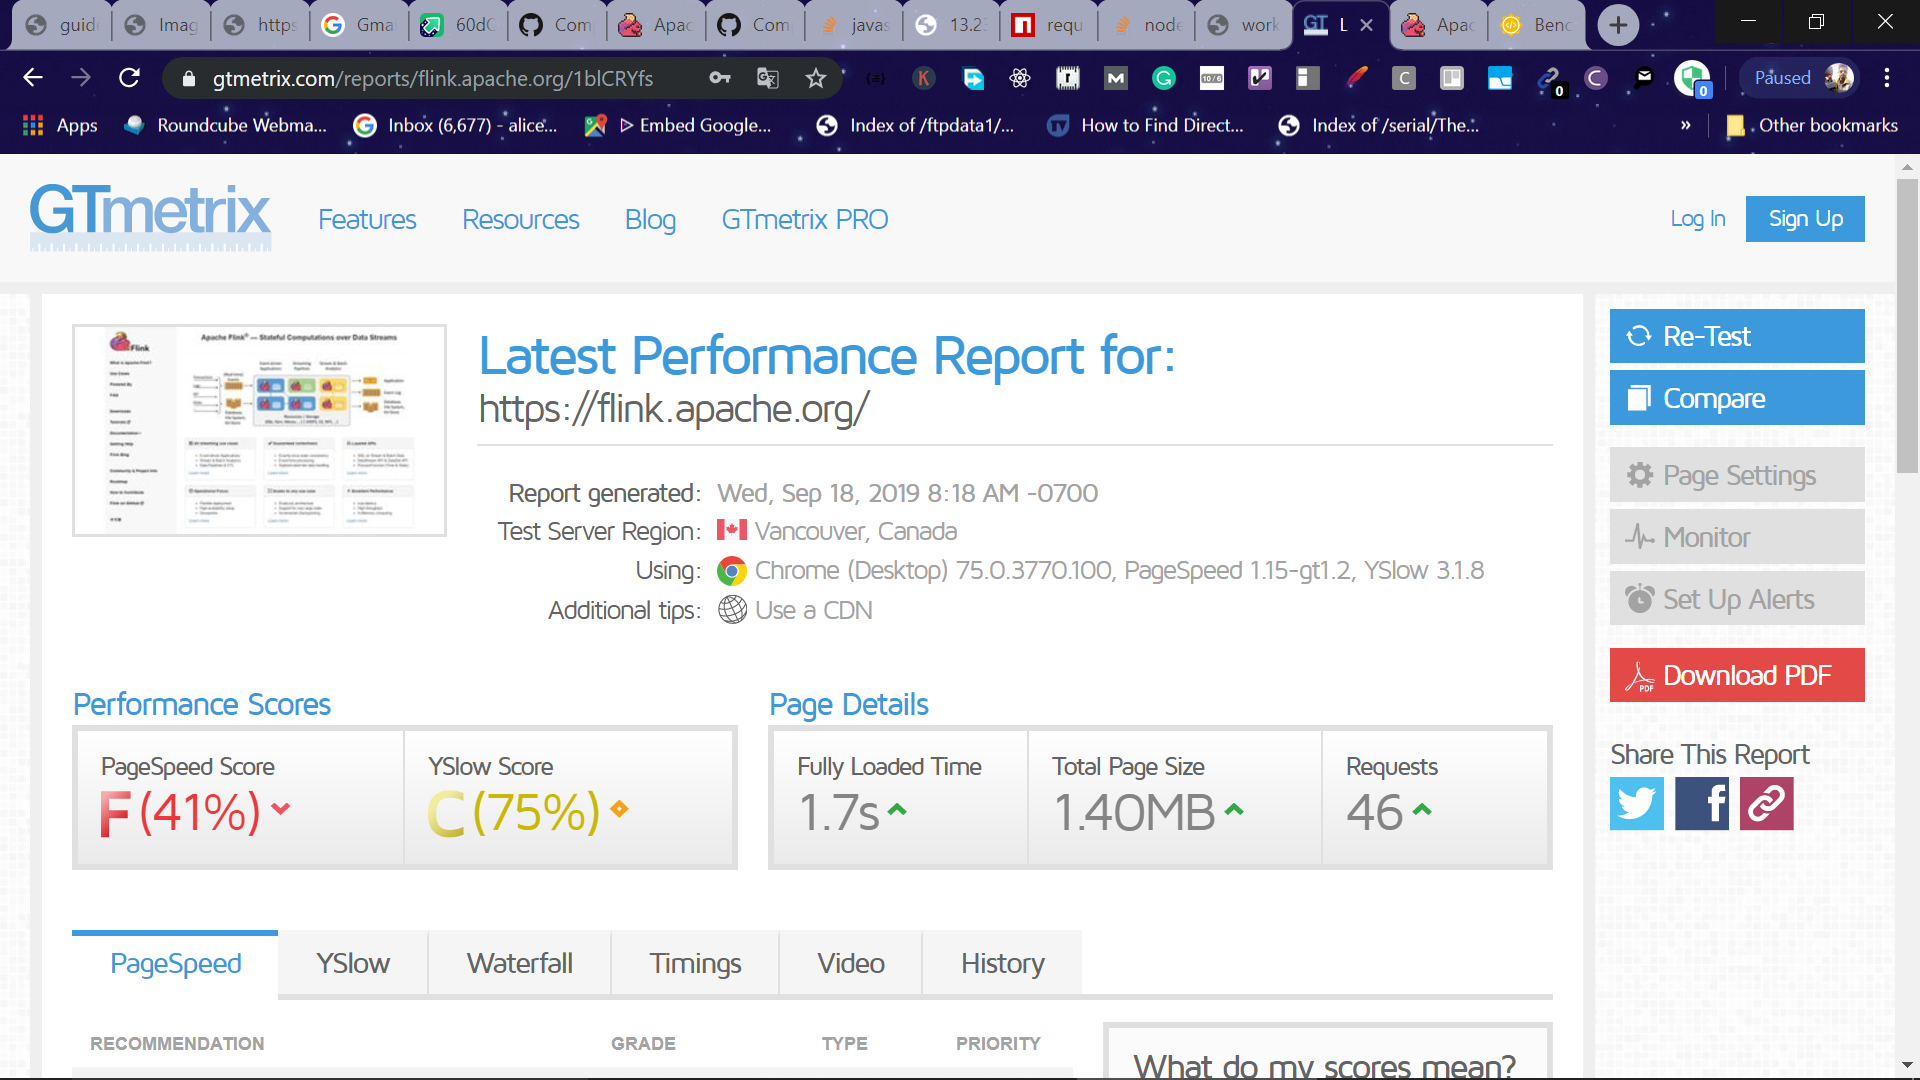Open Google Translate icon in address bar
This screenshot has width=1920, height=1080.
768,78
